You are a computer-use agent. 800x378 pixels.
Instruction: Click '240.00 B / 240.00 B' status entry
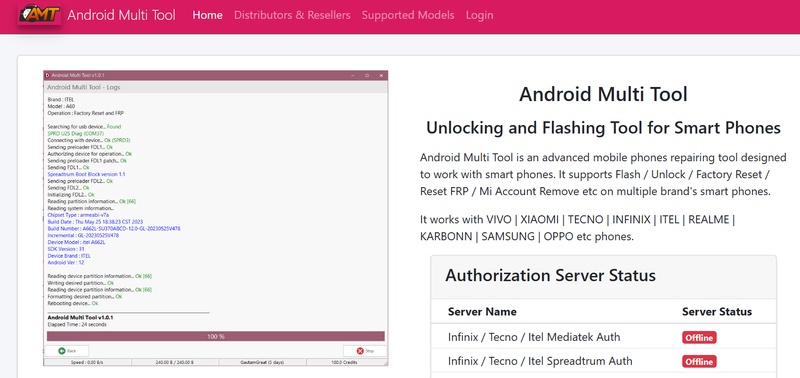click(174, 362)
